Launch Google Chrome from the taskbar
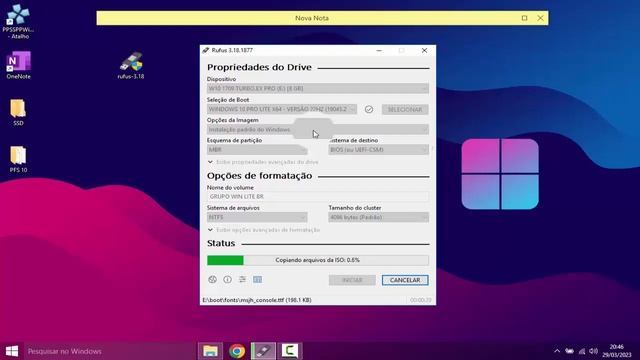Viewport: 640px width, 360px height. click(x=237, y=351)
